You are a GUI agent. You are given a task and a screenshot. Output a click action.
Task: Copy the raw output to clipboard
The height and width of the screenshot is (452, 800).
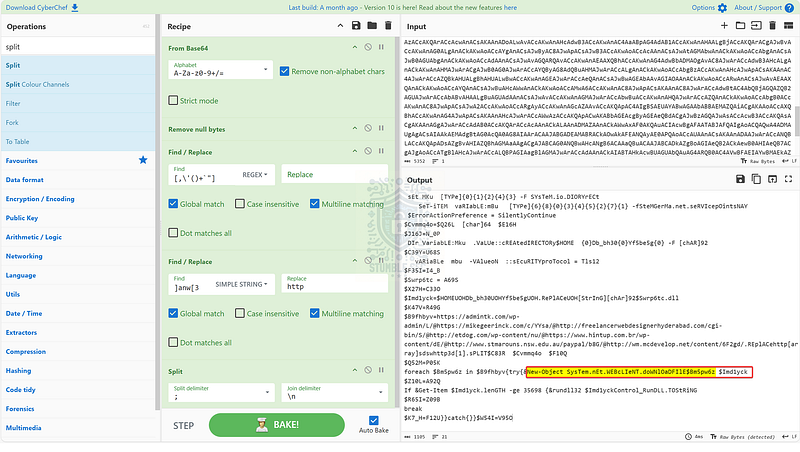point(756,179)
